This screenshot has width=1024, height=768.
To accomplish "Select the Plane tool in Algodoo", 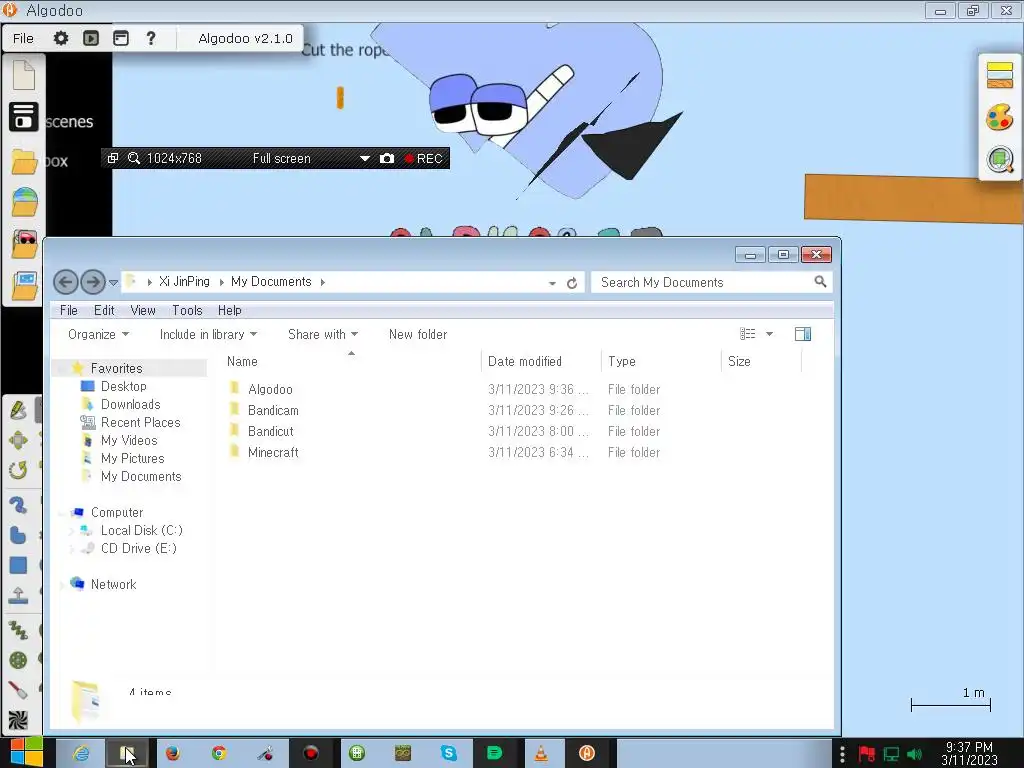I will pyautogui.click(x=18, y=595).
